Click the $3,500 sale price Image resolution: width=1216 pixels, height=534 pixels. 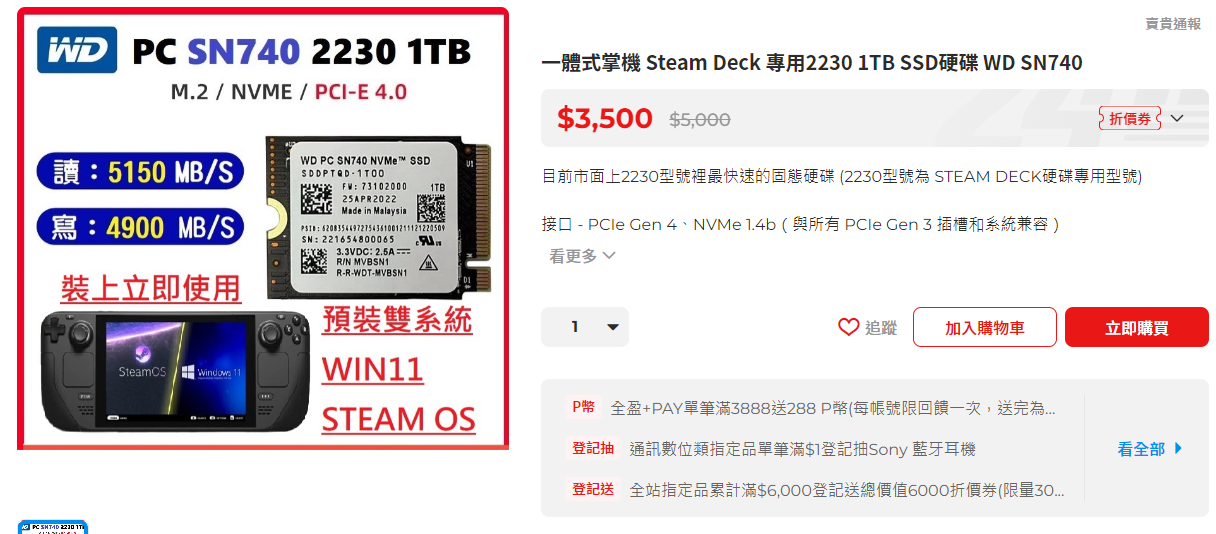(605, 118)
